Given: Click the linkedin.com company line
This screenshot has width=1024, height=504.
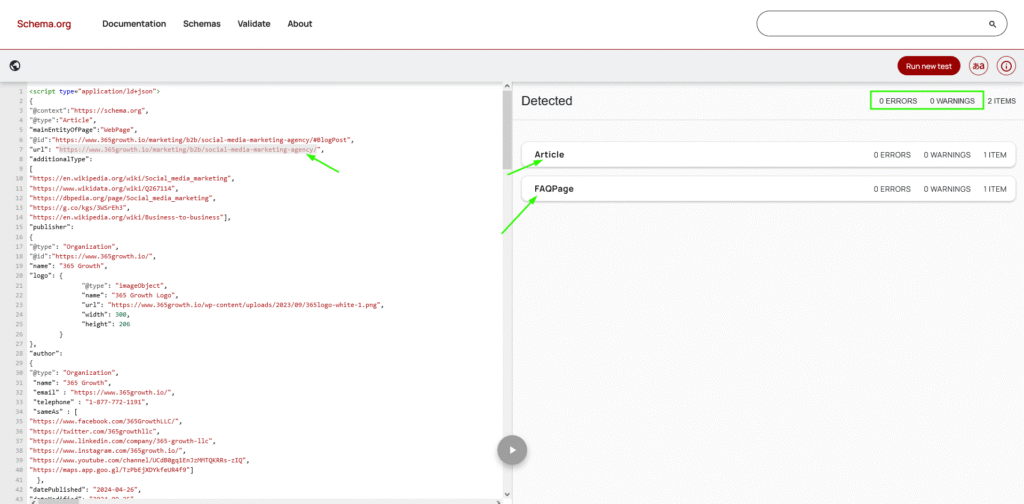Looking at the screenshot, I should coord(122,441).
